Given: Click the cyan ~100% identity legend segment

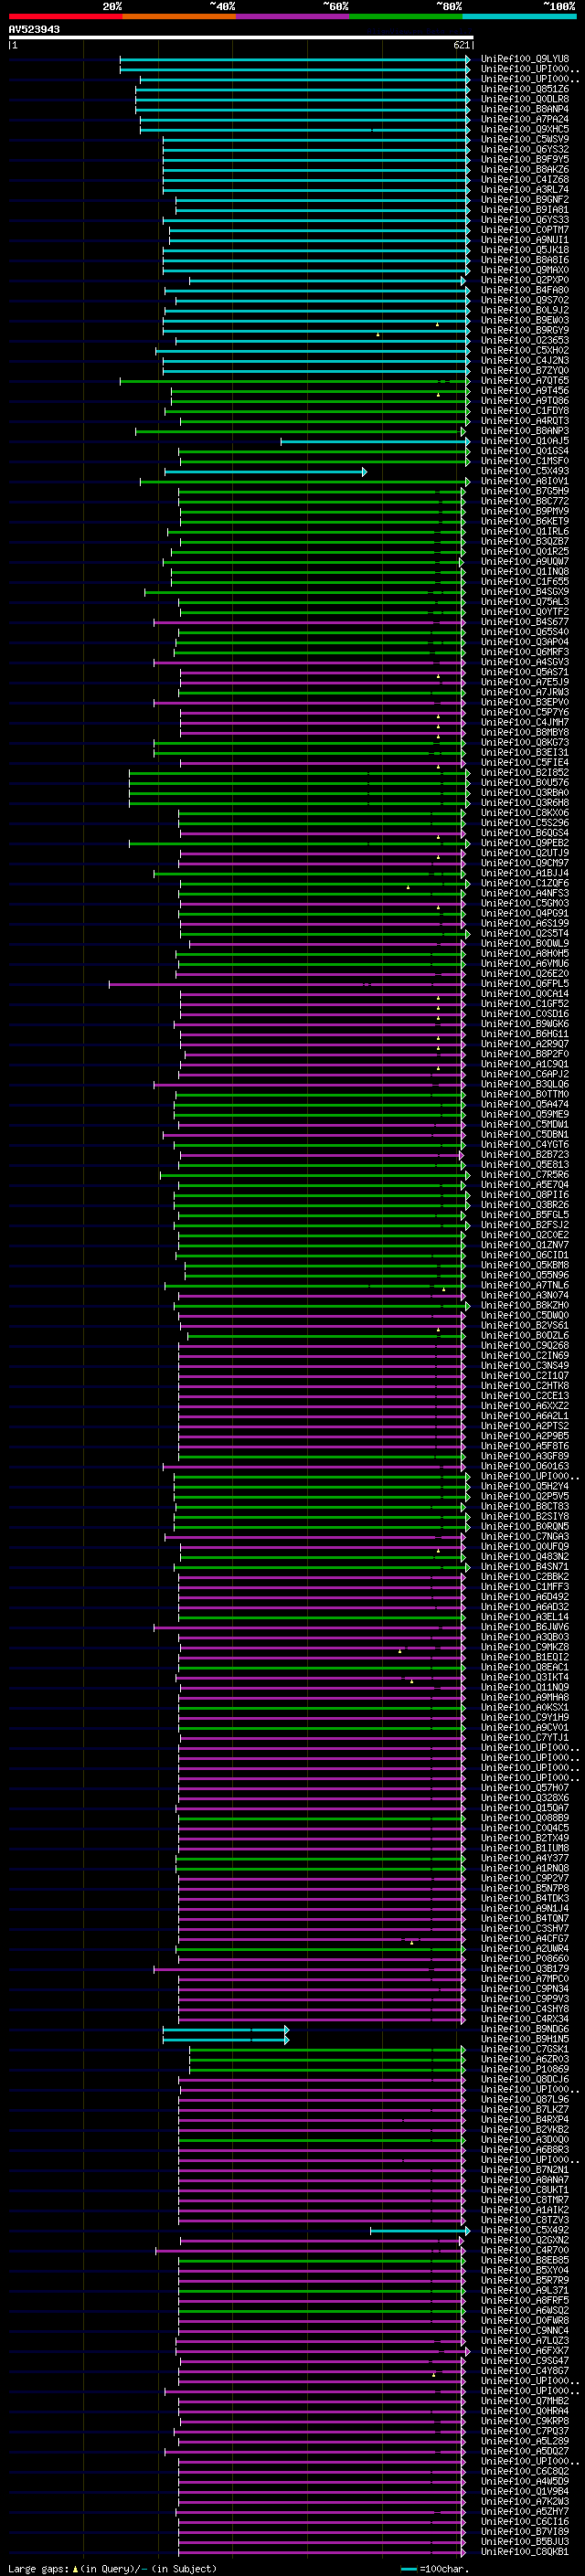Looking at the screenshot, I should (519, 16).
